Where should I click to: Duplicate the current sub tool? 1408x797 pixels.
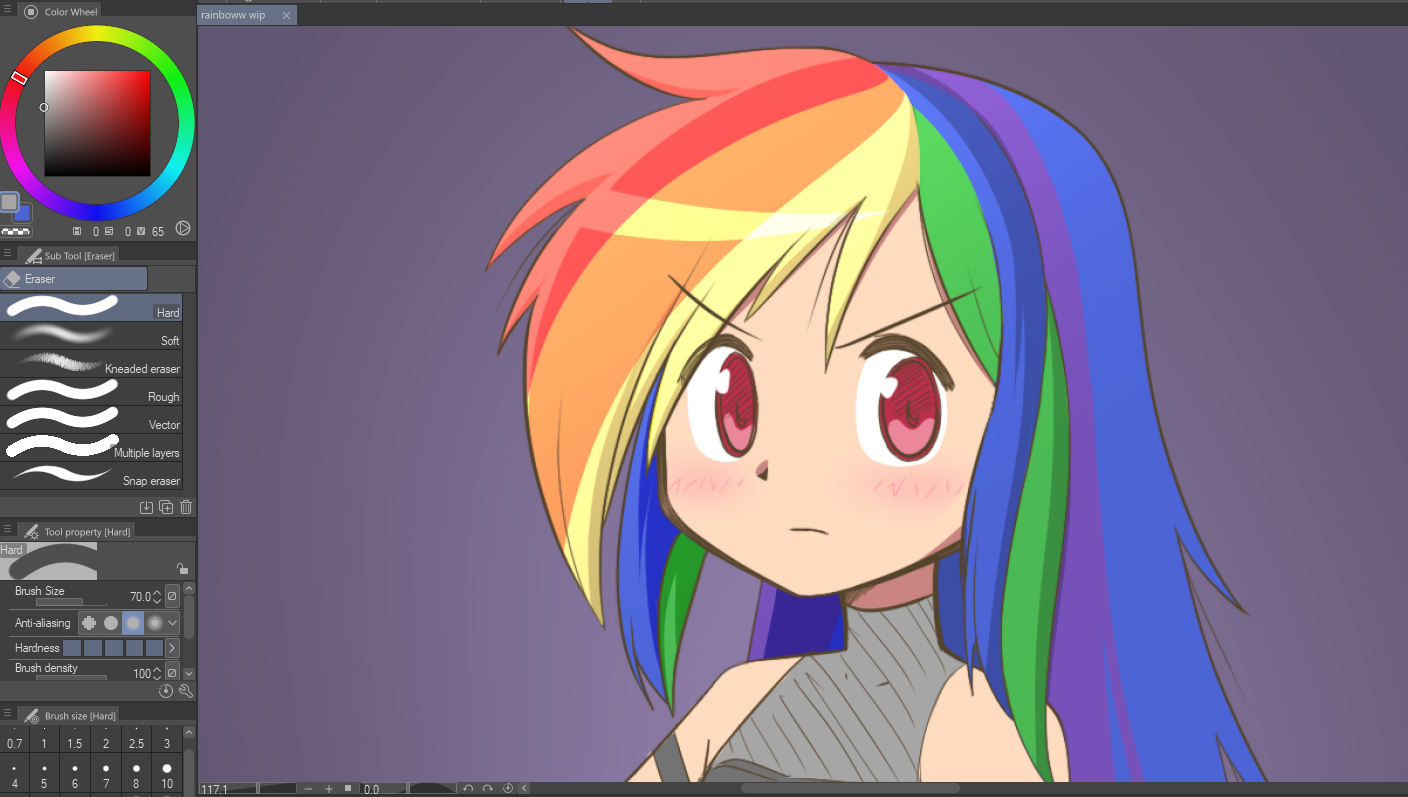[x=166, y=507]
